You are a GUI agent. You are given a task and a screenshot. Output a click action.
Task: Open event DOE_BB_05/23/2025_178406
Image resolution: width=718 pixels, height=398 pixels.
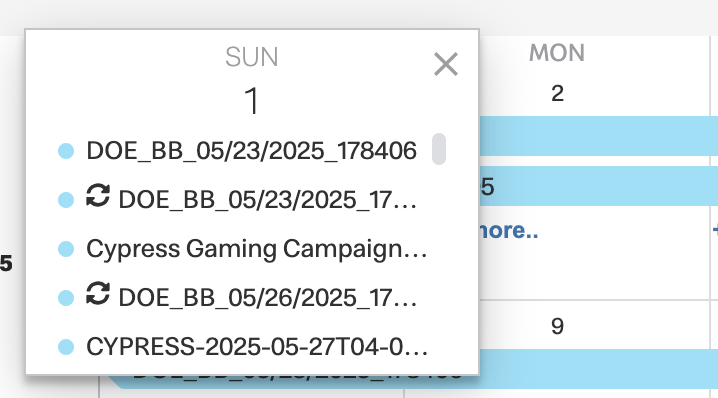point(251,151)
